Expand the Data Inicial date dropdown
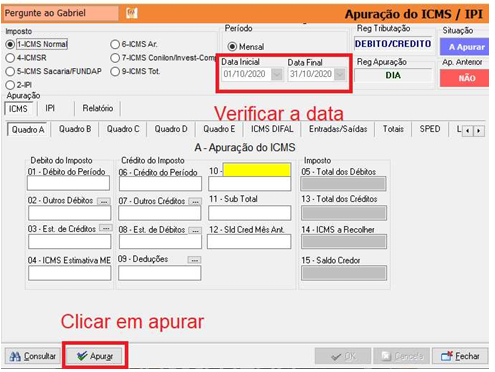Screen dimensions: 495x372 click(277, 74)
